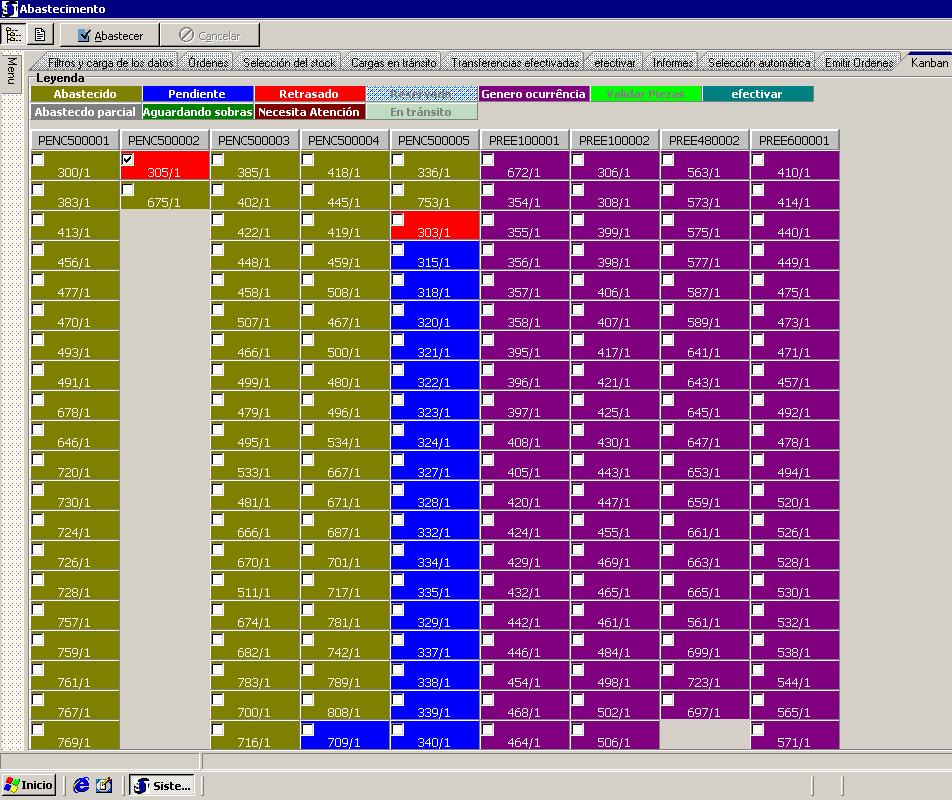Click the red Retrasado legend swatch
This screenshot has width=952, height=800.
coord(309,94)
